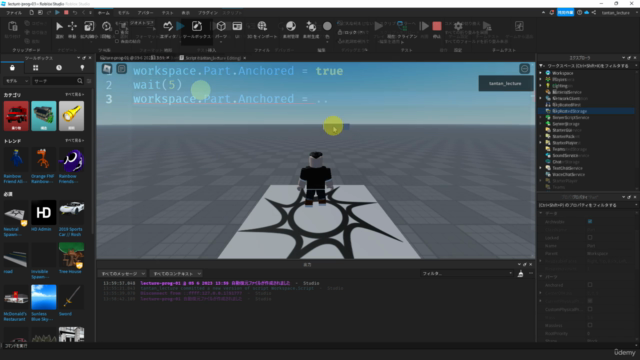Toggle the CustomPhysicalProperties checkbox
The height and width of the screenshot is (360, 640).
tap(590, 309)
